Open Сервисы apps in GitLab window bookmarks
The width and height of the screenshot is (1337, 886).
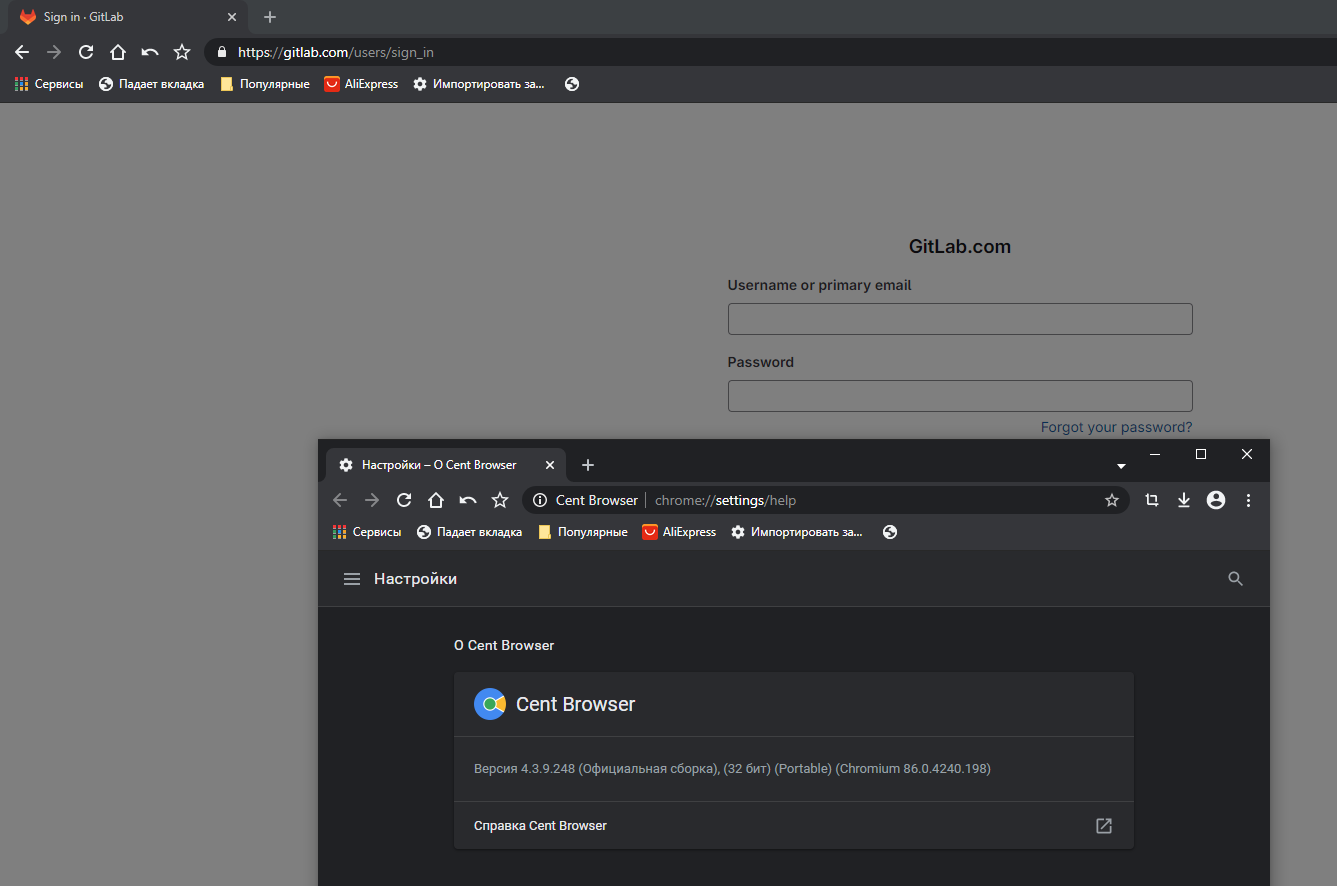click(x=49, y=84)
